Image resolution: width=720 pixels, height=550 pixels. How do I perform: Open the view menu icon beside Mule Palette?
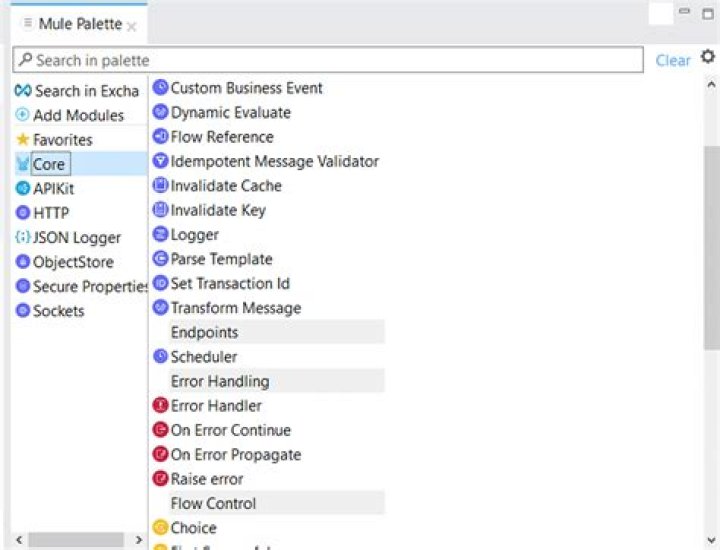click(x=28, y=22)
